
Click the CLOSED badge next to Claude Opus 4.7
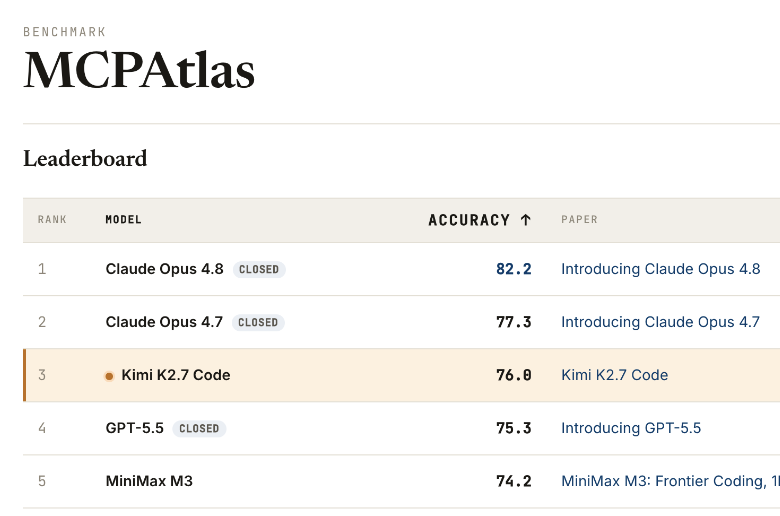(x=258, y=322)
